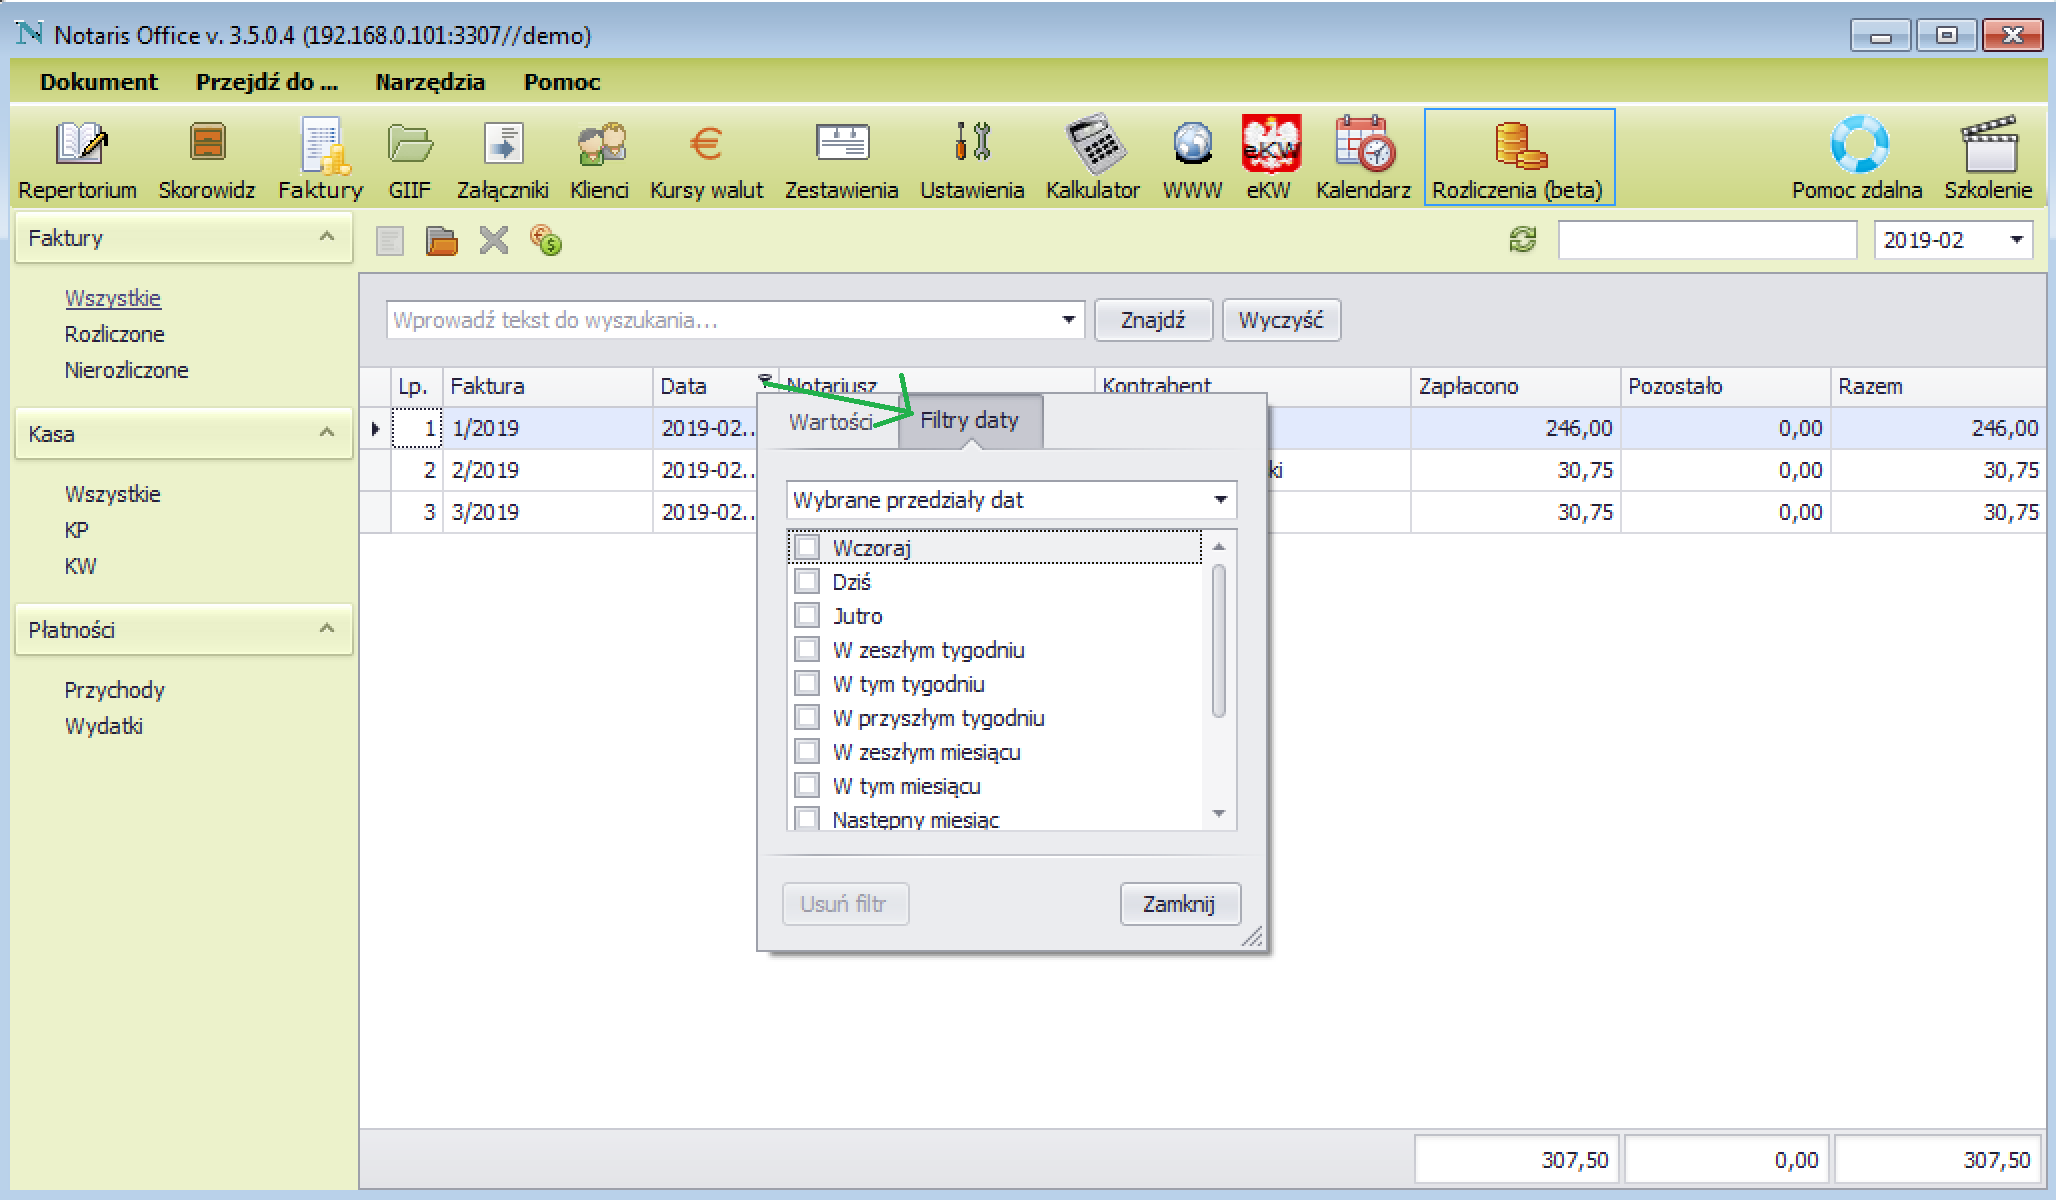2056x1200 pixels.
Task: Collapse the Faktury sidebar group
Action: click(x=326, y=238)
